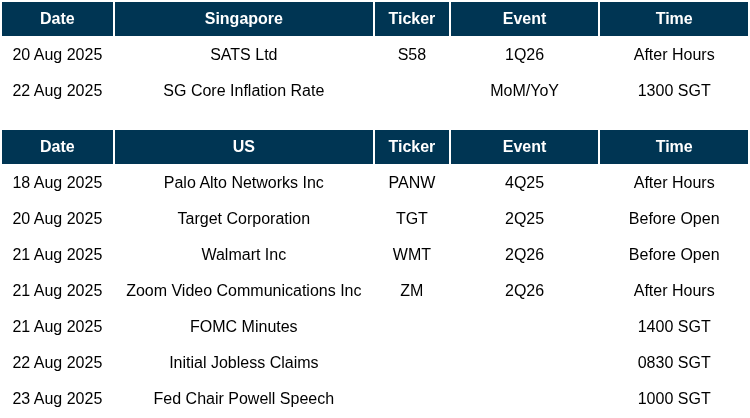Click the Walmart Inc cell
750x418 pixels.
pos(243,255)
